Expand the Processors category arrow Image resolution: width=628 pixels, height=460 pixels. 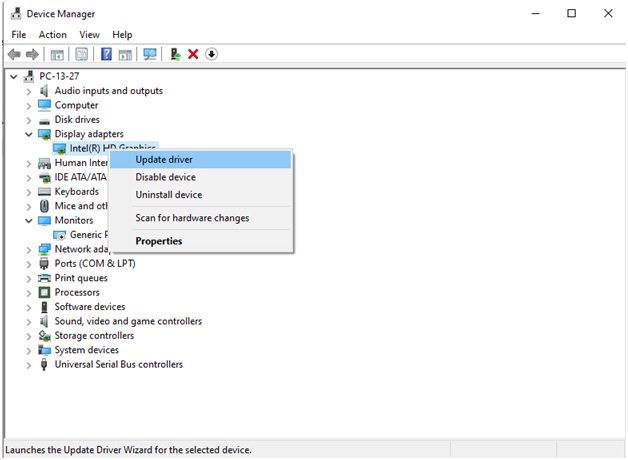coord(28,293)
